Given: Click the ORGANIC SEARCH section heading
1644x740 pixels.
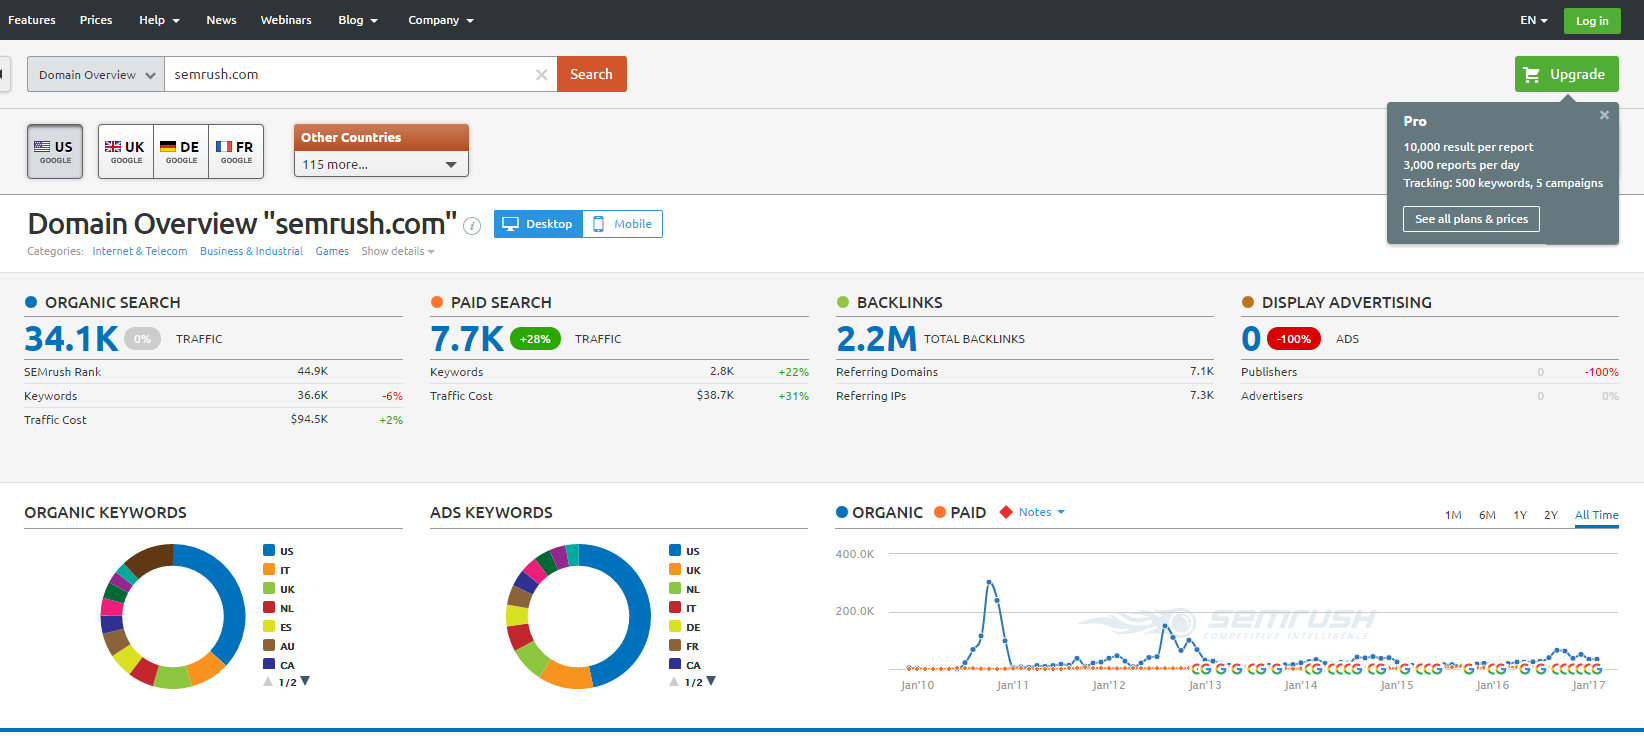Looking at the screenshot, I should pyautogui.click(x=112, y=302).
